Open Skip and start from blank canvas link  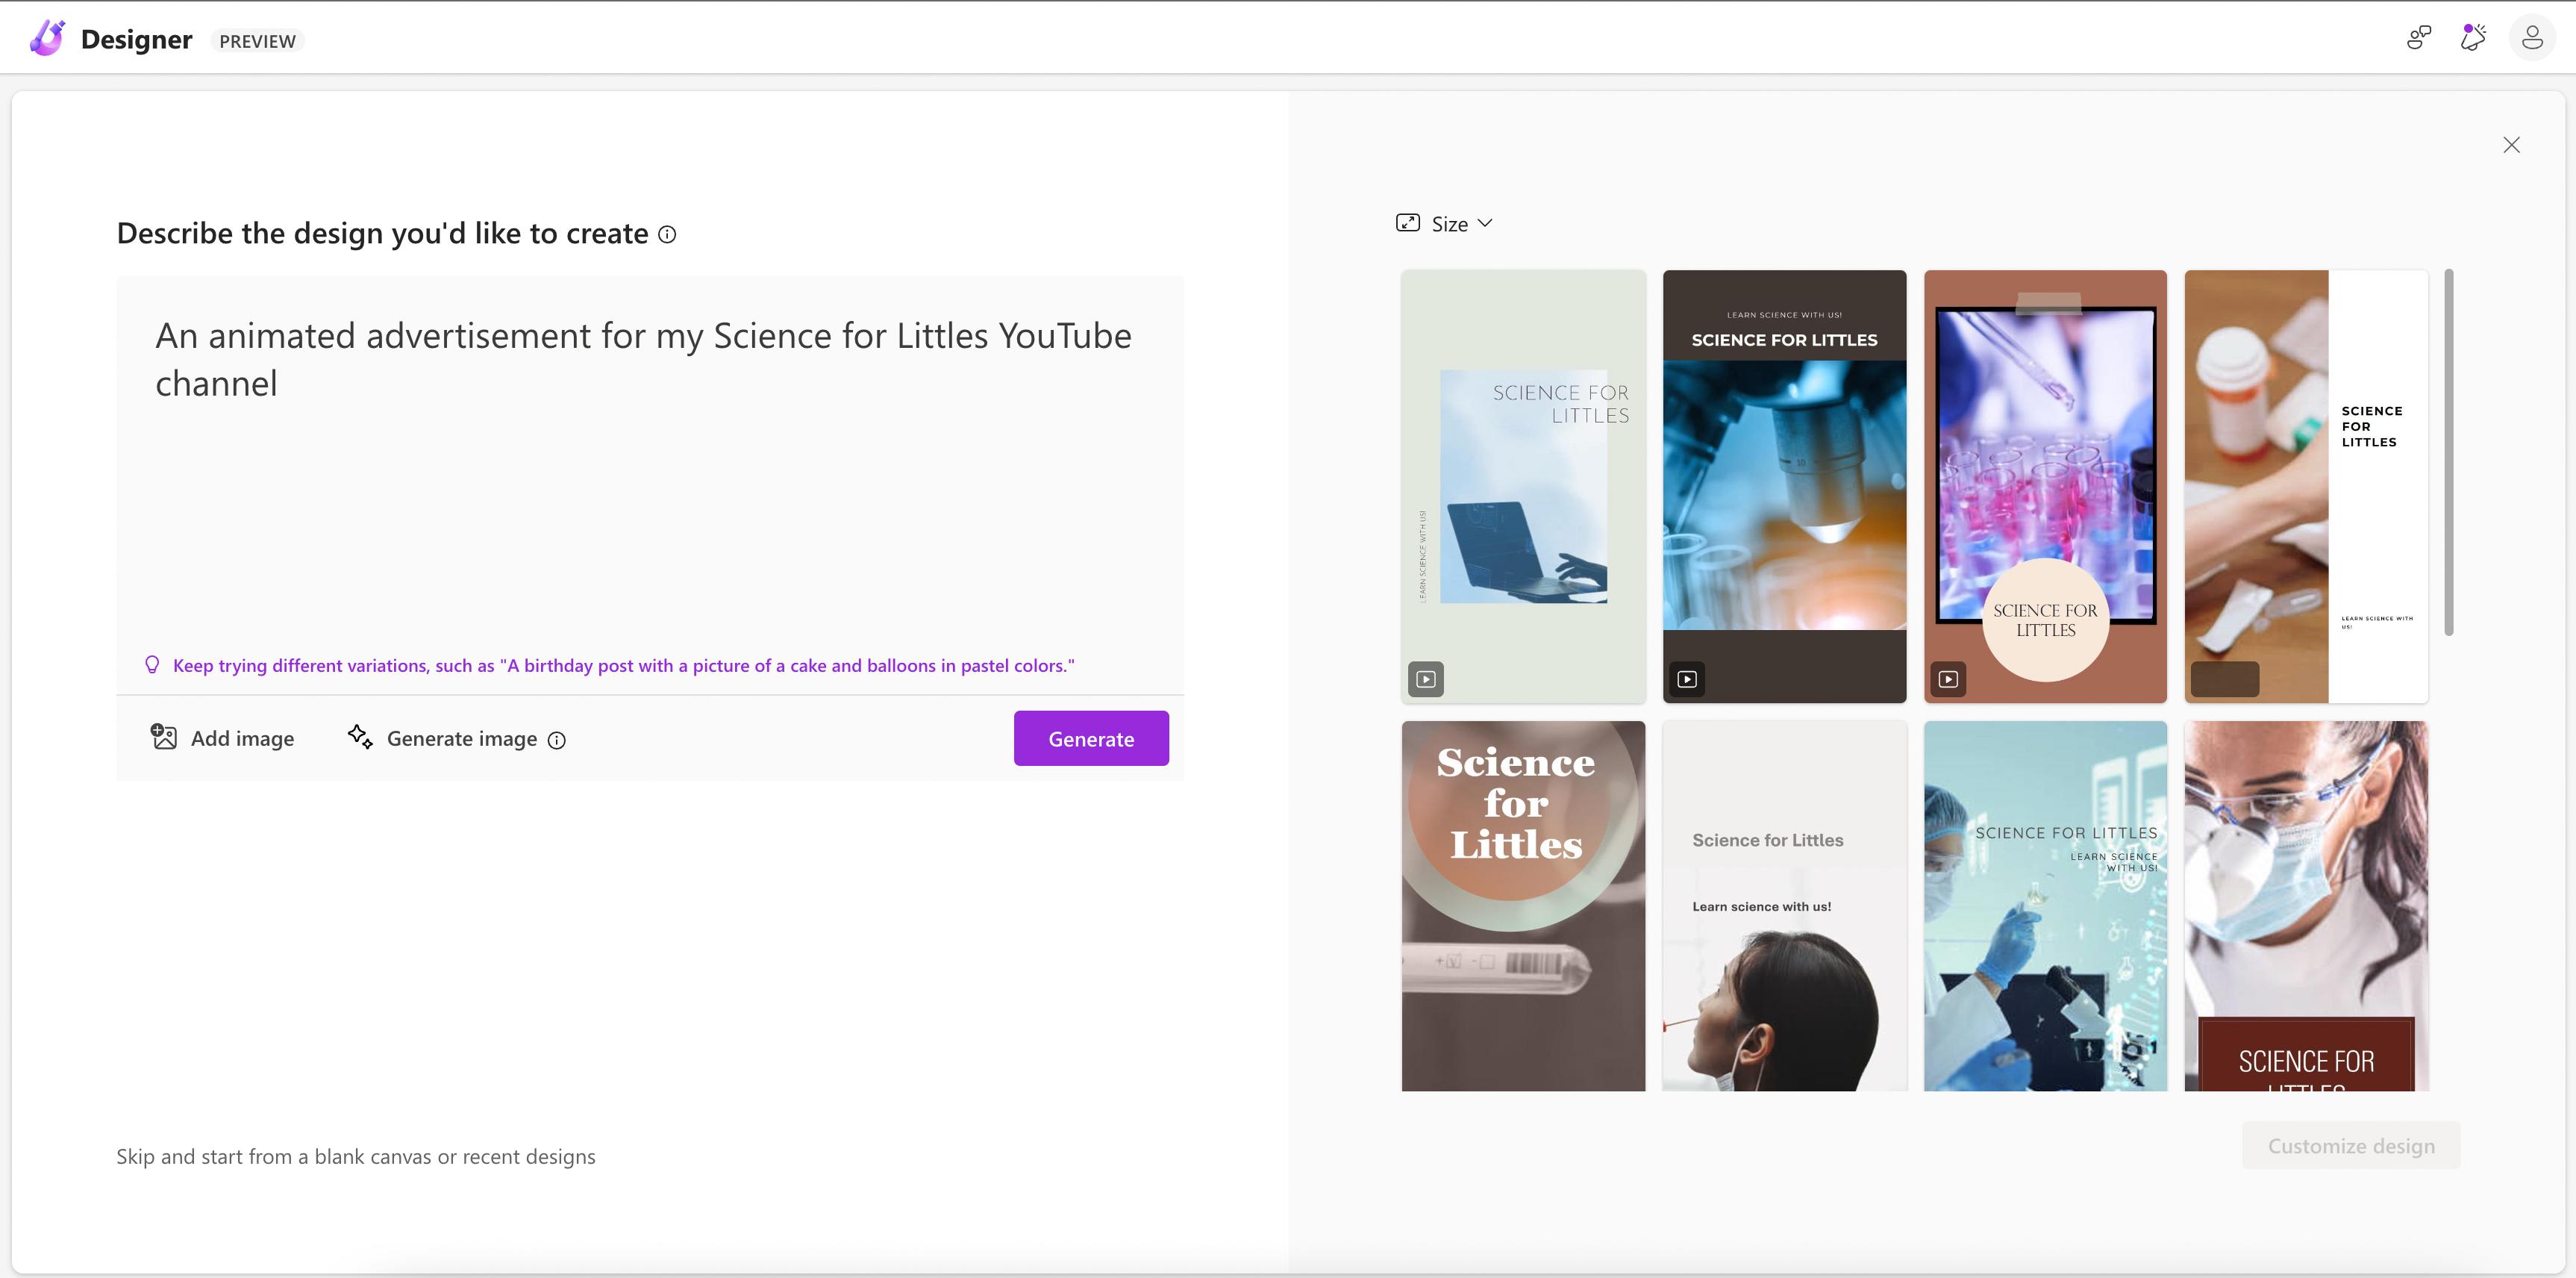click(355, 1157)
